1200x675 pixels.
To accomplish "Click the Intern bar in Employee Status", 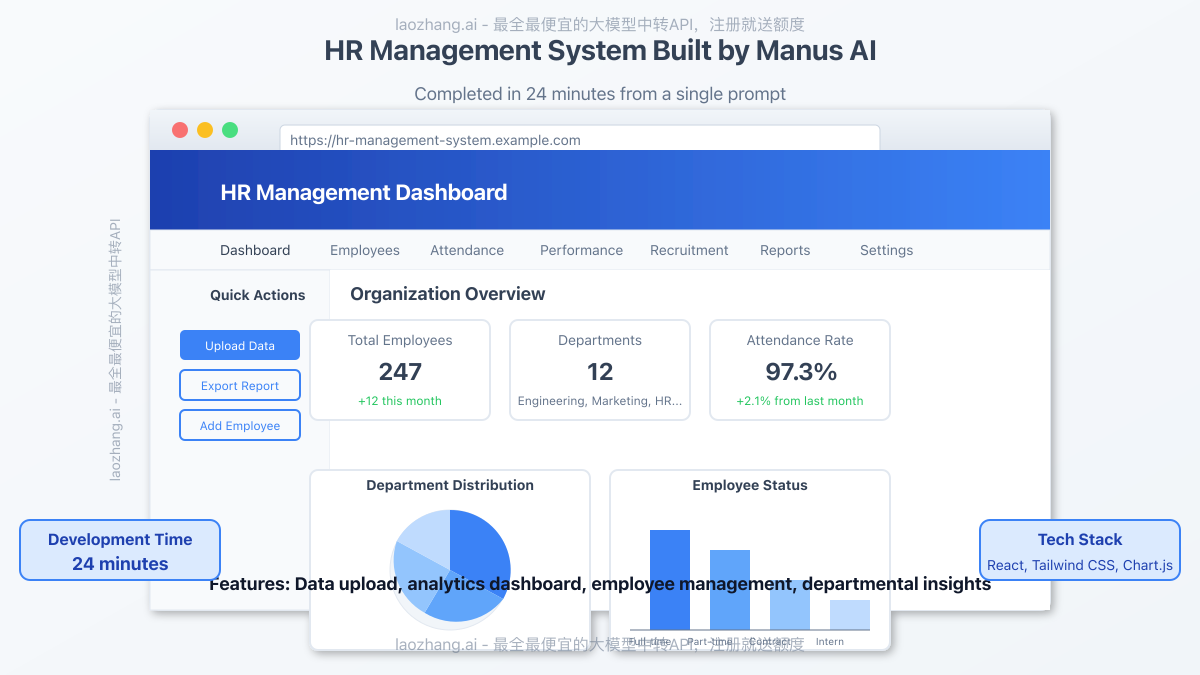I will (x=850, y=615).
